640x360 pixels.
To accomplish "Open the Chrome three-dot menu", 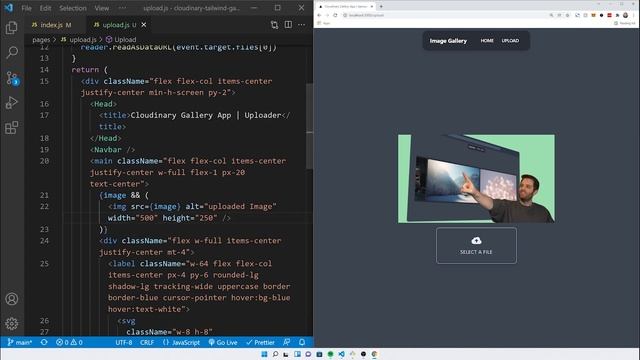I will pyautogui.click(x=634, y=15).
